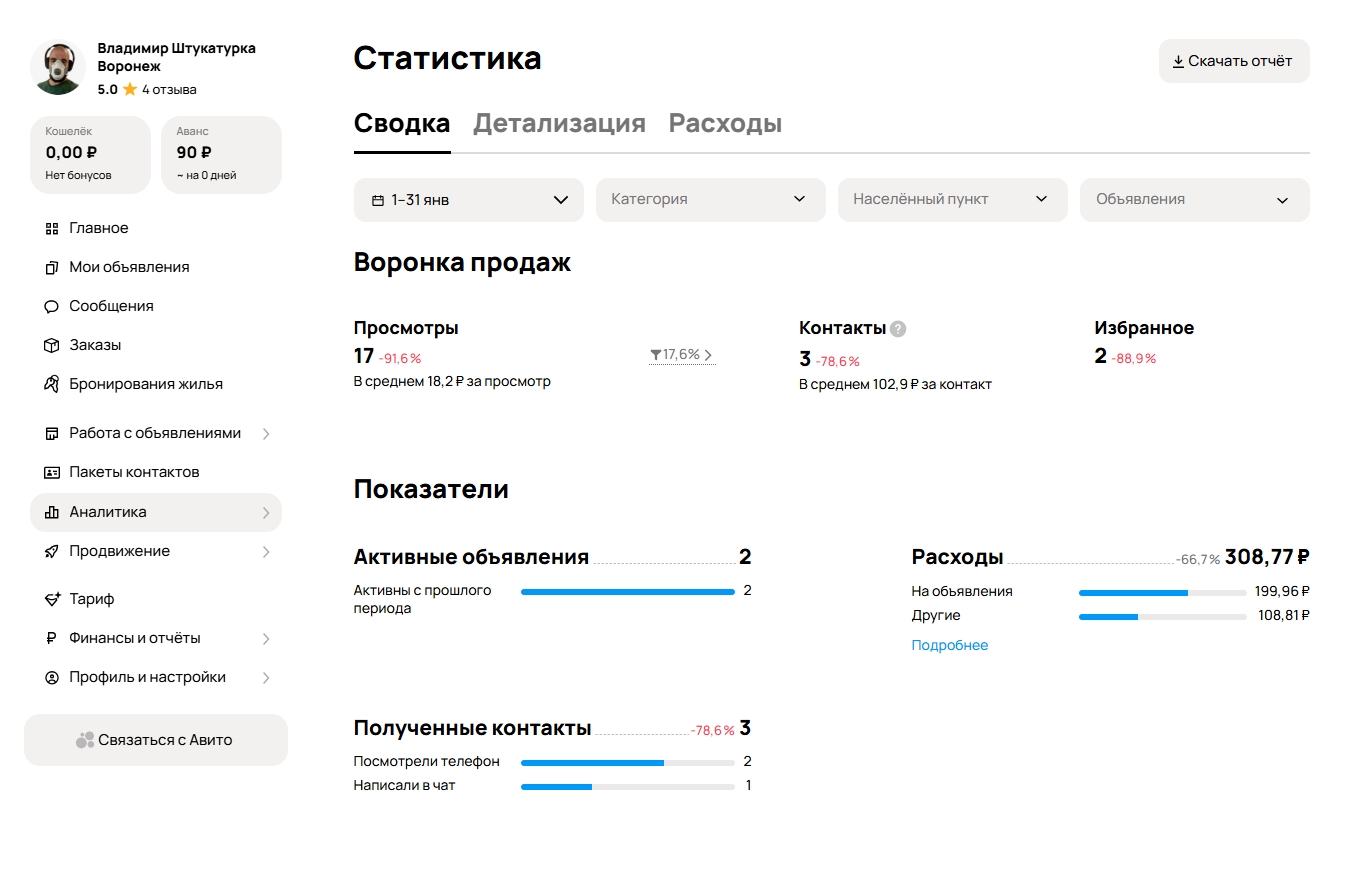Follow the Подробнее link under Расходы

[949, 646]
